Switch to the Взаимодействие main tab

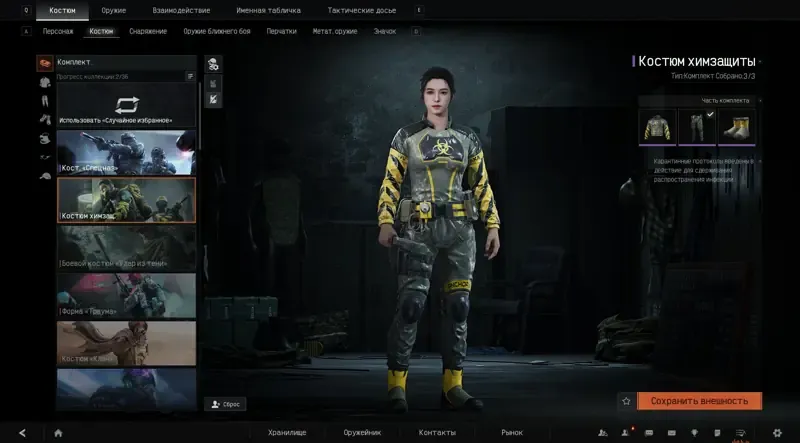(181, 10)
